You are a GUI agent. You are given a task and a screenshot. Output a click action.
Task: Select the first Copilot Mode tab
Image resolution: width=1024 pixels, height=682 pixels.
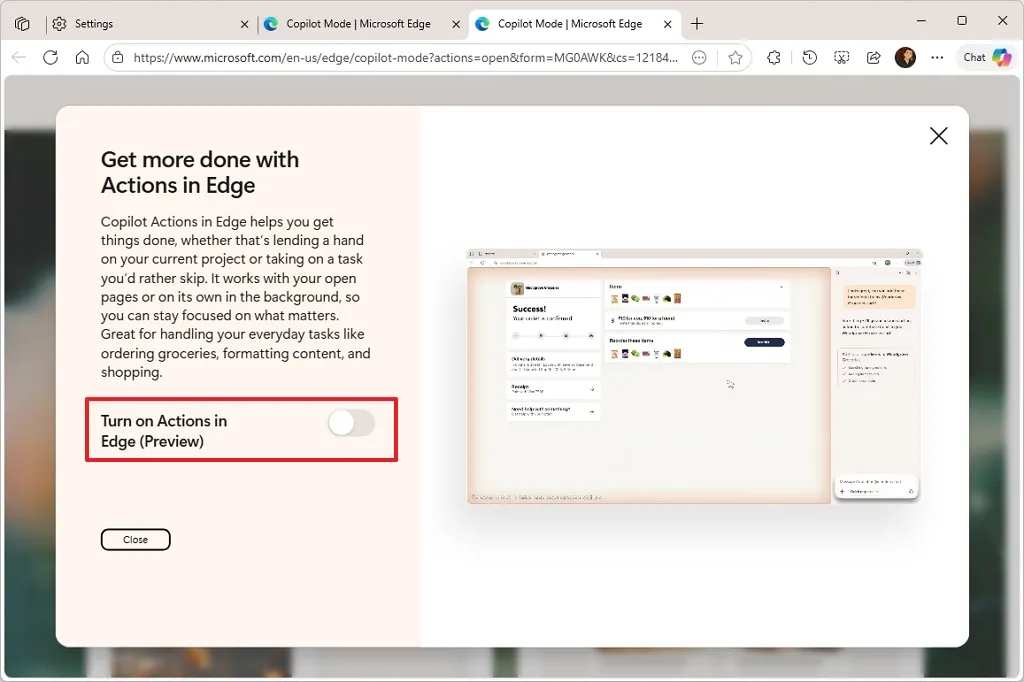point(355,23)
